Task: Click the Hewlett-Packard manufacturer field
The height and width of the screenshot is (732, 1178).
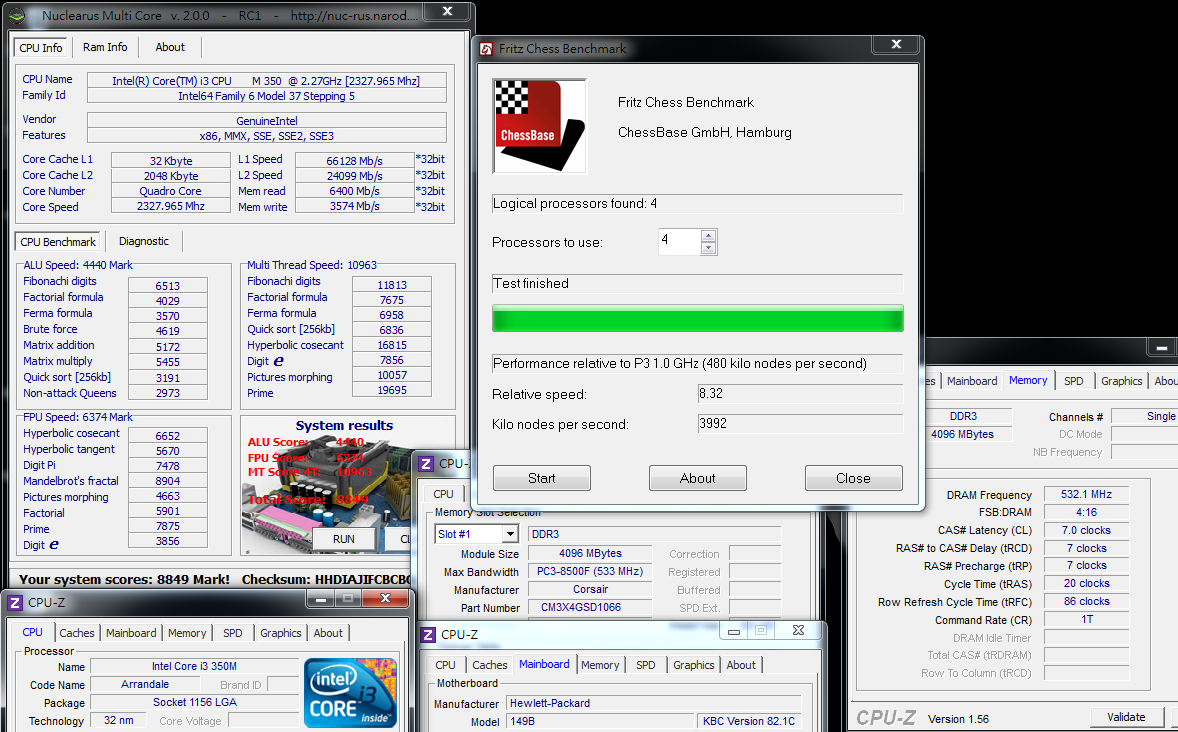Action: pos(654,703)
